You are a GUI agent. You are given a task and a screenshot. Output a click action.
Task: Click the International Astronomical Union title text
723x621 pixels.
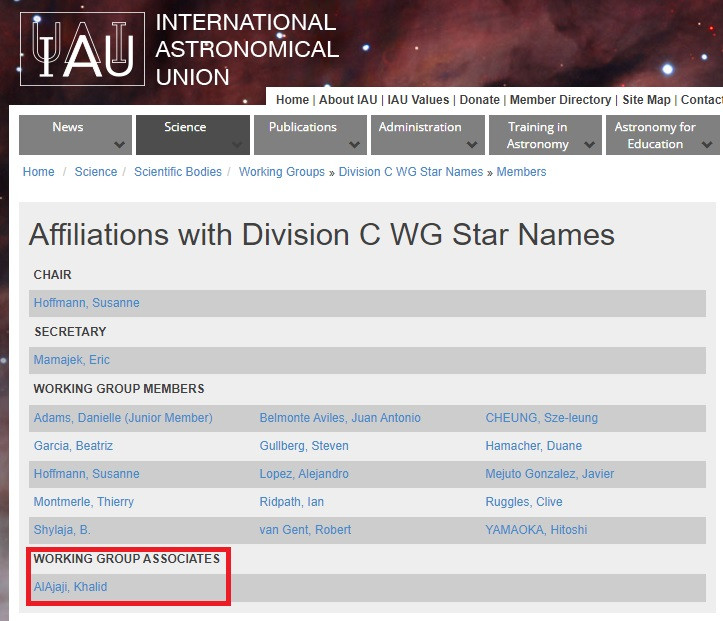point(247,49)
